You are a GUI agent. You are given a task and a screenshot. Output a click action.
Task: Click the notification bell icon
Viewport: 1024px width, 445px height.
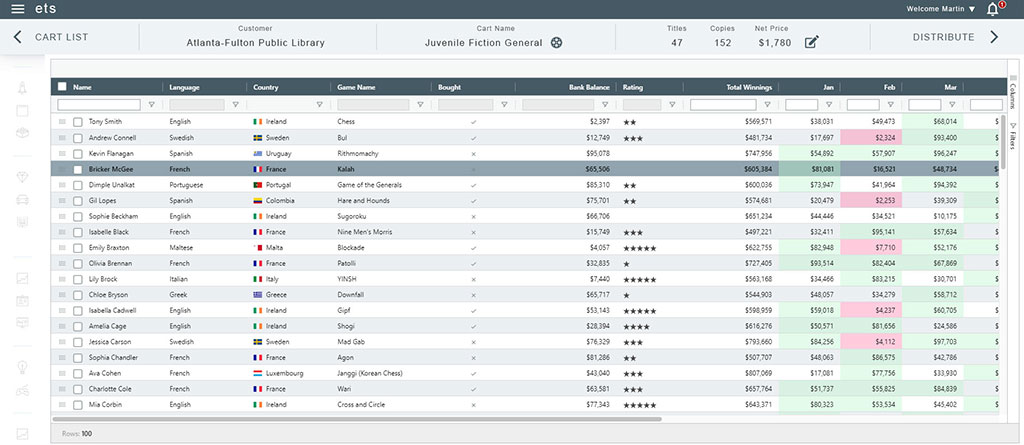(x=992, y=9)
